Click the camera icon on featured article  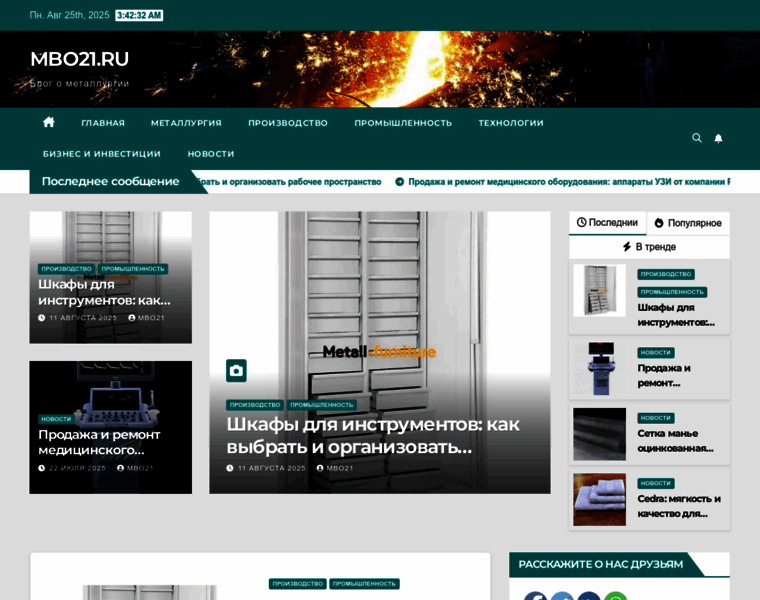coord(236,371)
